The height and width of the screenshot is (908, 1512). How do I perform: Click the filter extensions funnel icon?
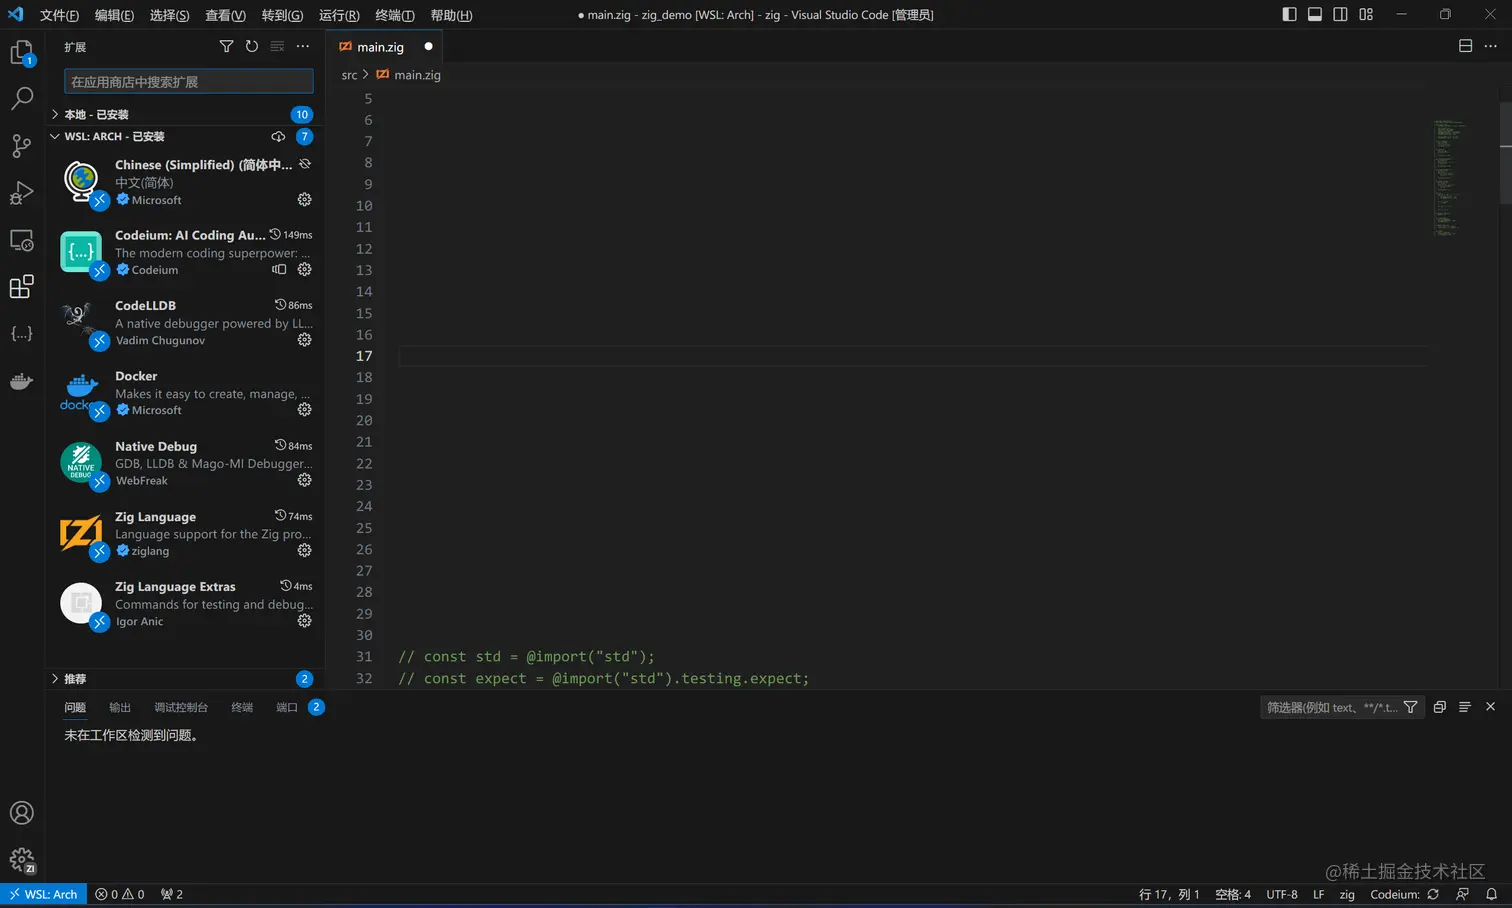tap(226, 47)
